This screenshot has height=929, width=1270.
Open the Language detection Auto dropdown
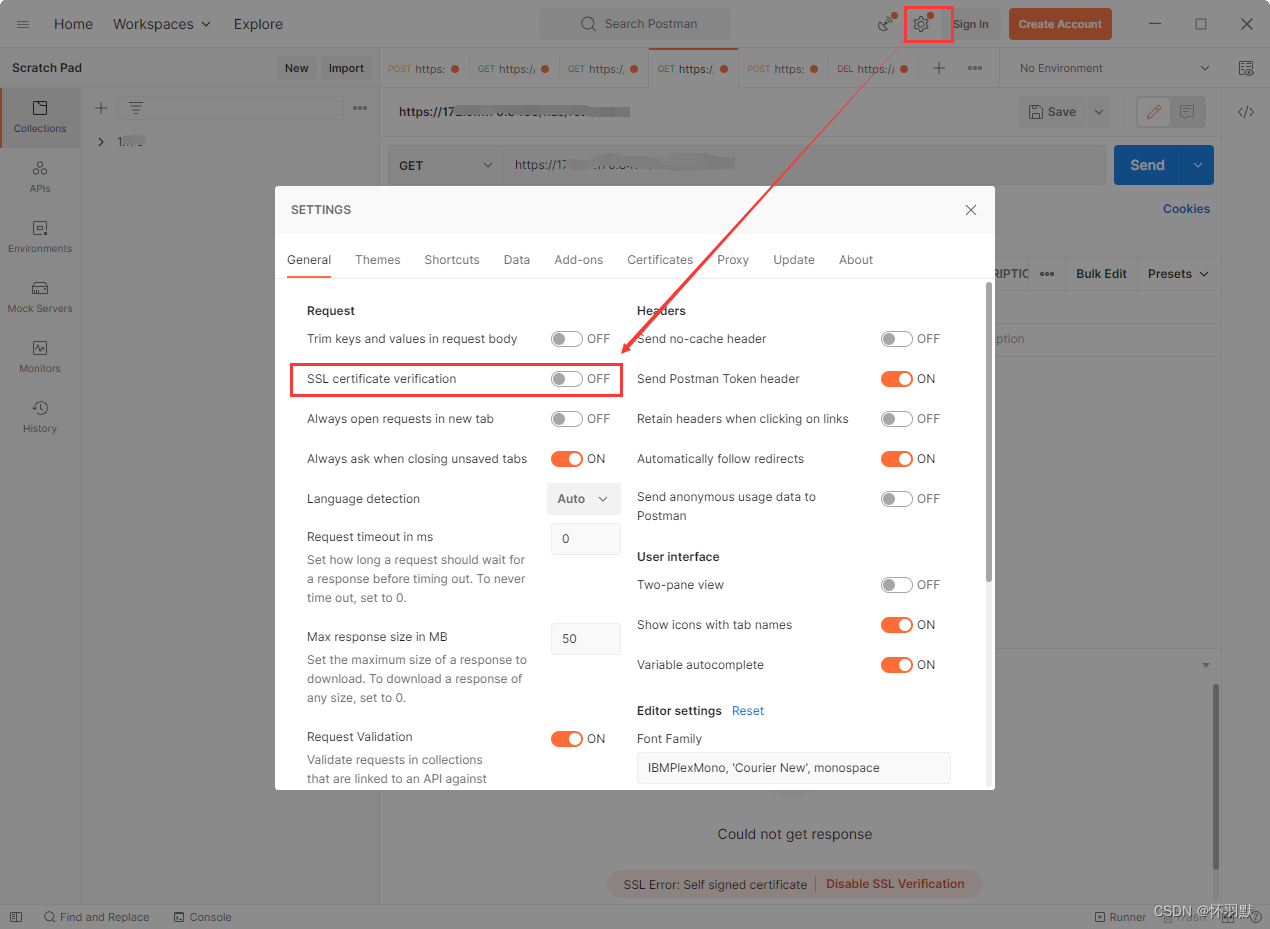tap(583, 499)
